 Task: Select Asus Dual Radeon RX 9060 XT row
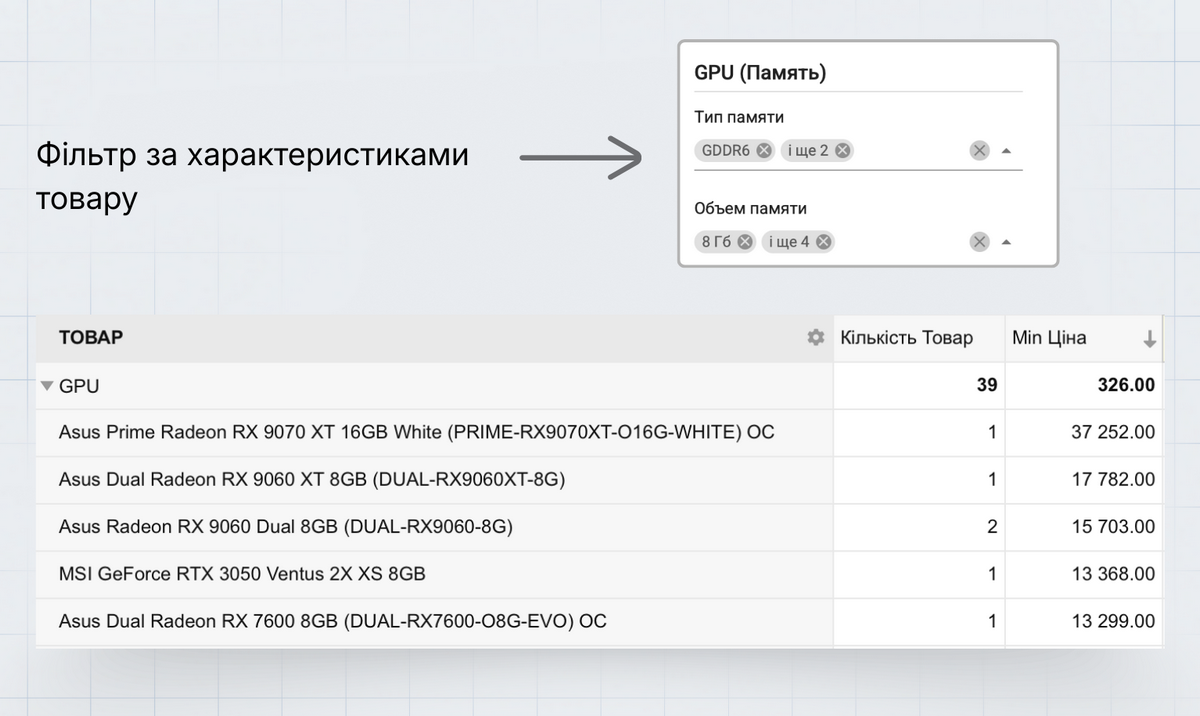click(312, 480)
